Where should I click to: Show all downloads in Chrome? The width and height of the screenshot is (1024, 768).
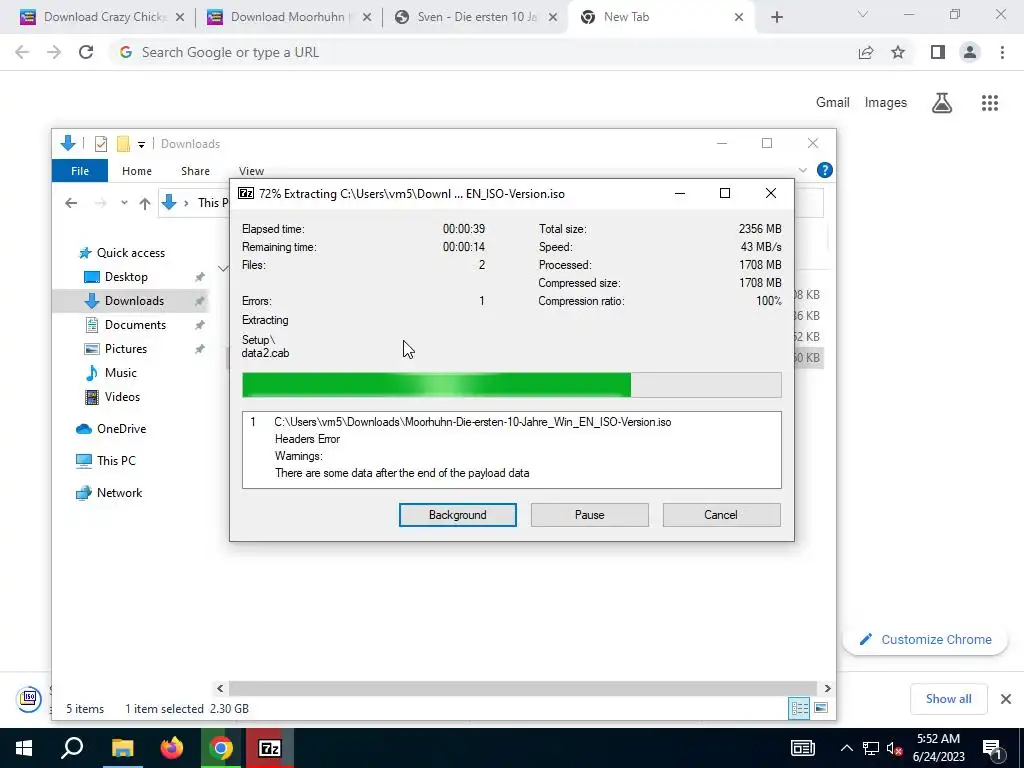(x=948, y=699)
